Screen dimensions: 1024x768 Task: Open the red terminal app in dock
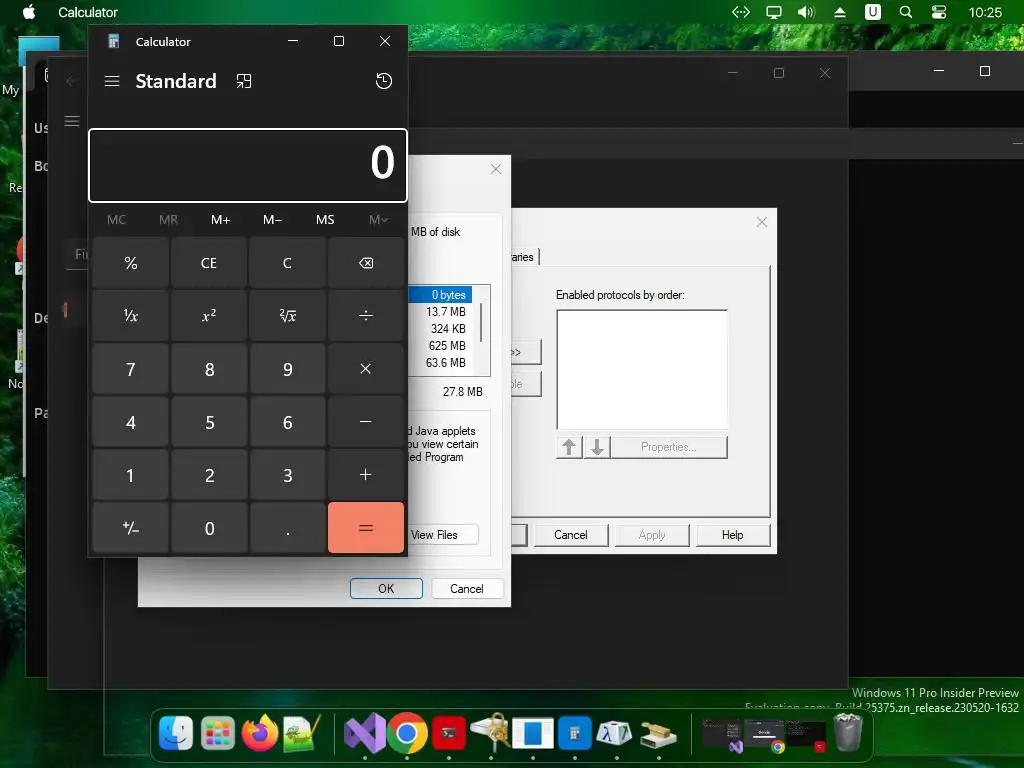[x=449, y=733]
